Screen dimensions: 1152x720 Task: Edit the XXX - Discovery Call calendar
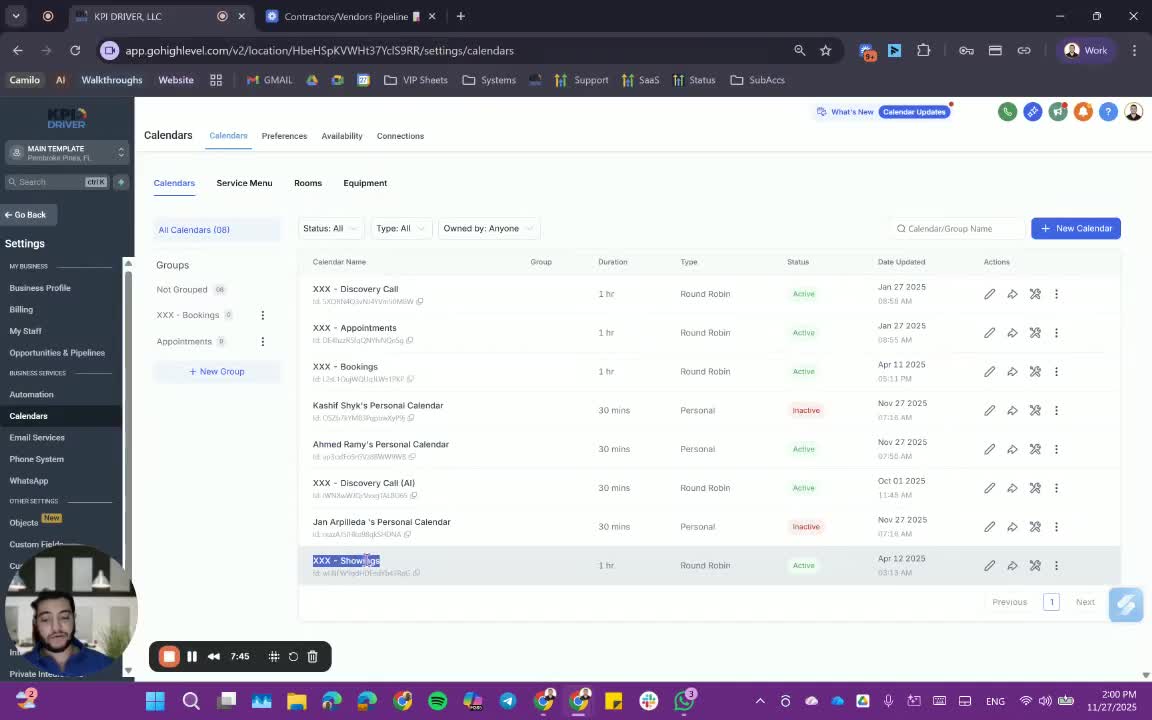[x=990, y=294]
